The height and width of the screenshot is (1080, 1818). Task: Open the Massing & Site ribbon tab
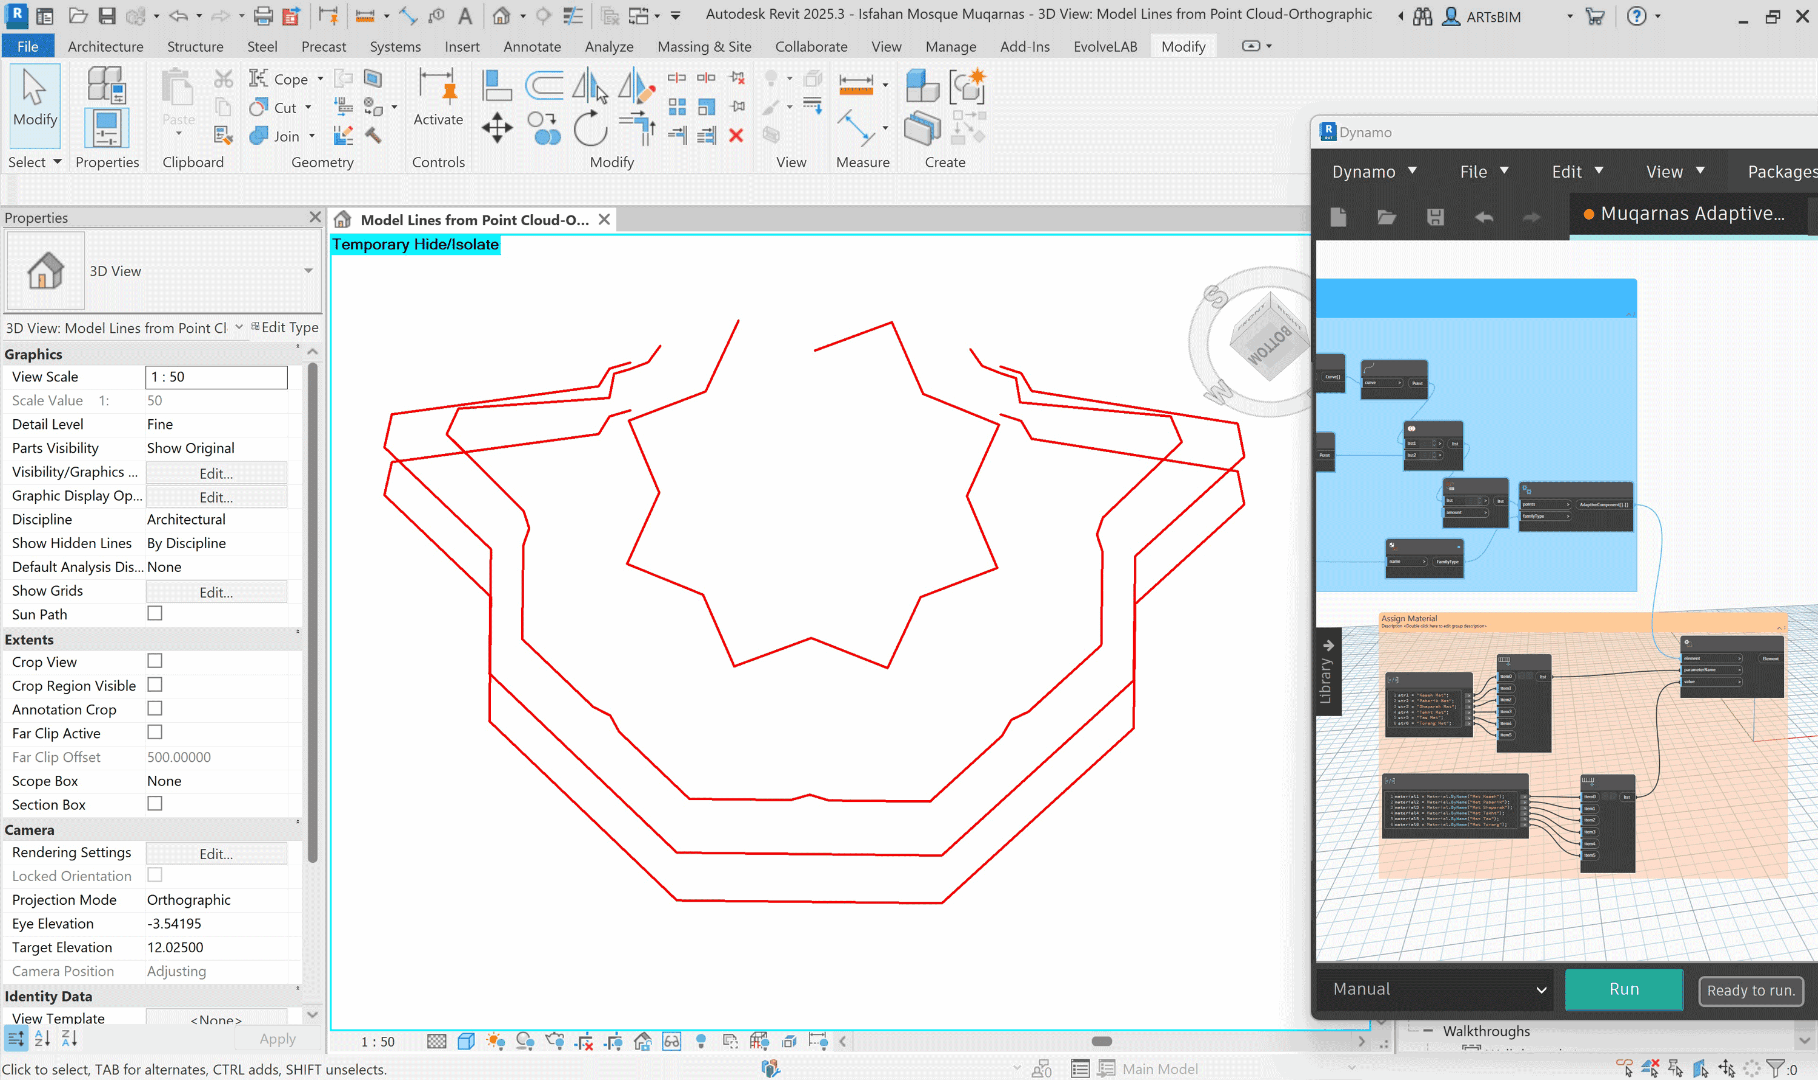704,46
